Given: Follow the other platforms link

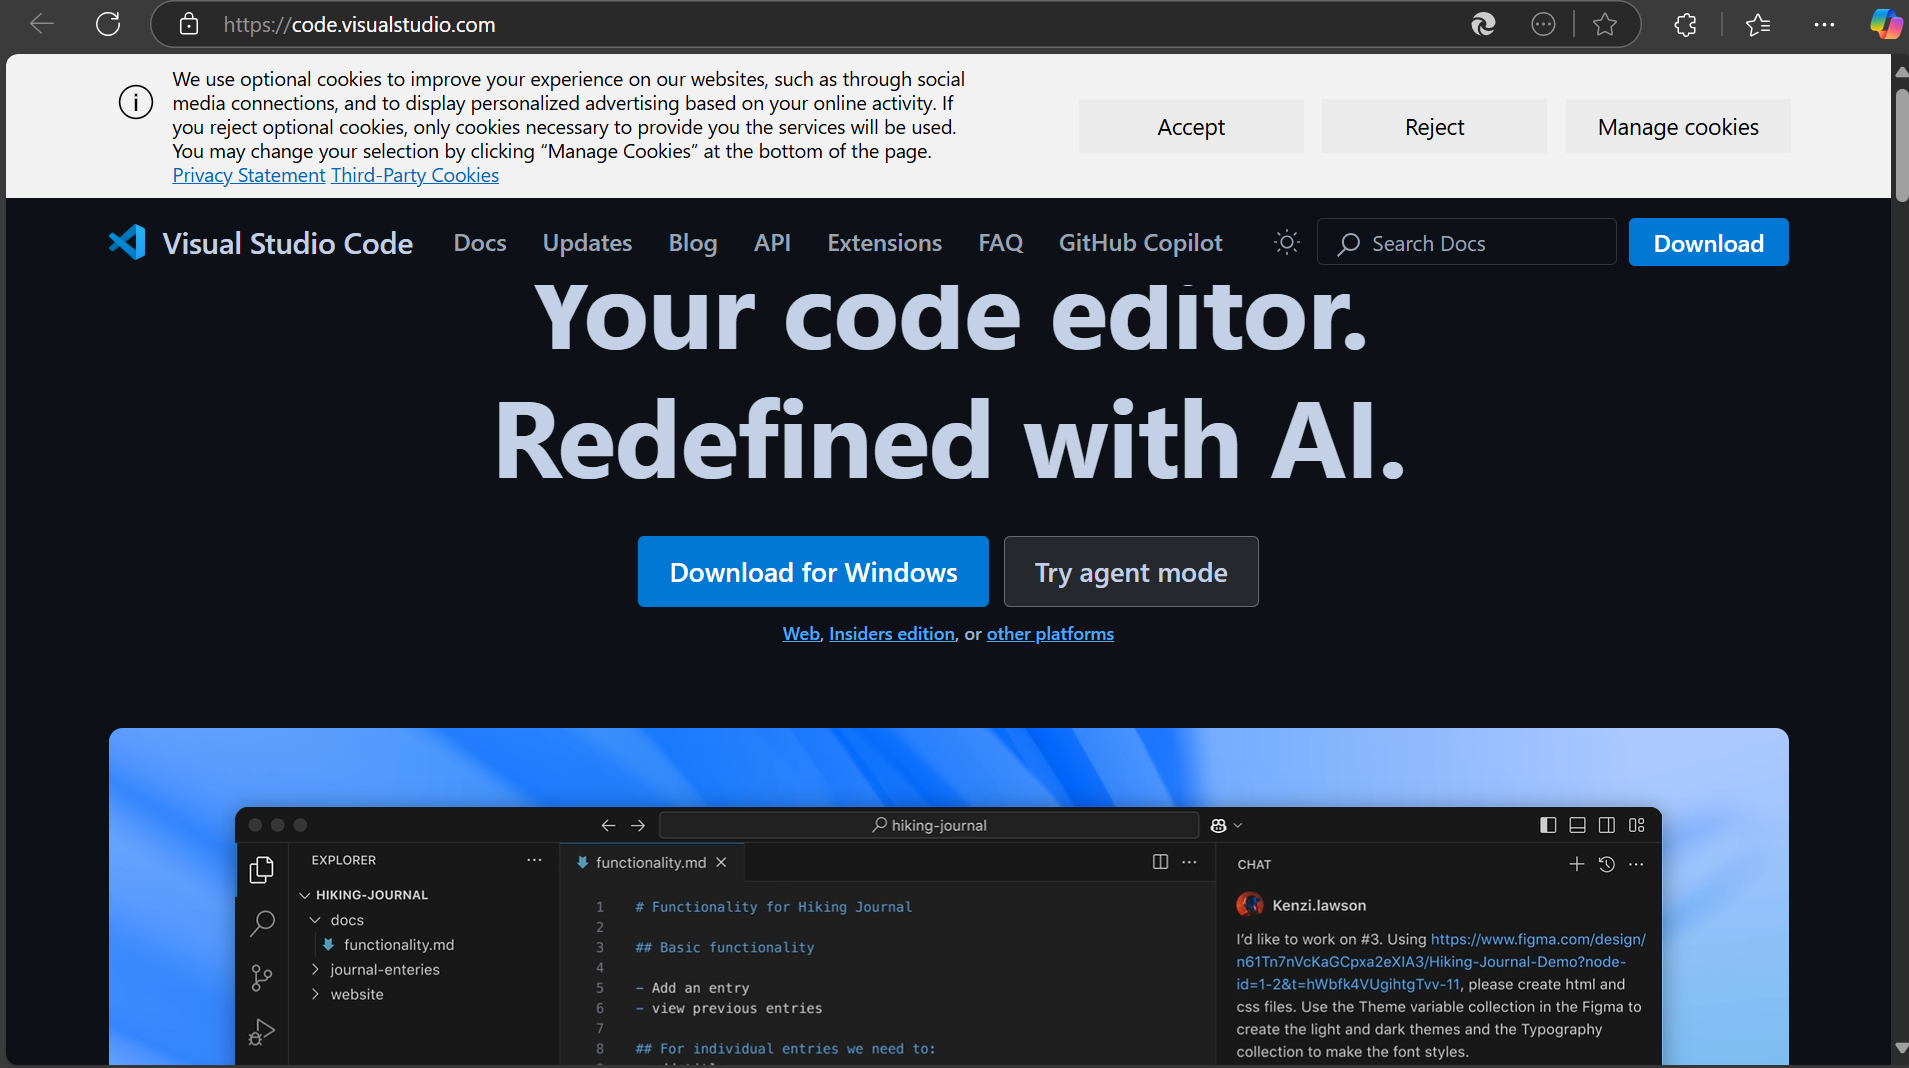Looking at the screenshot, I should (x=1050, y=634).
